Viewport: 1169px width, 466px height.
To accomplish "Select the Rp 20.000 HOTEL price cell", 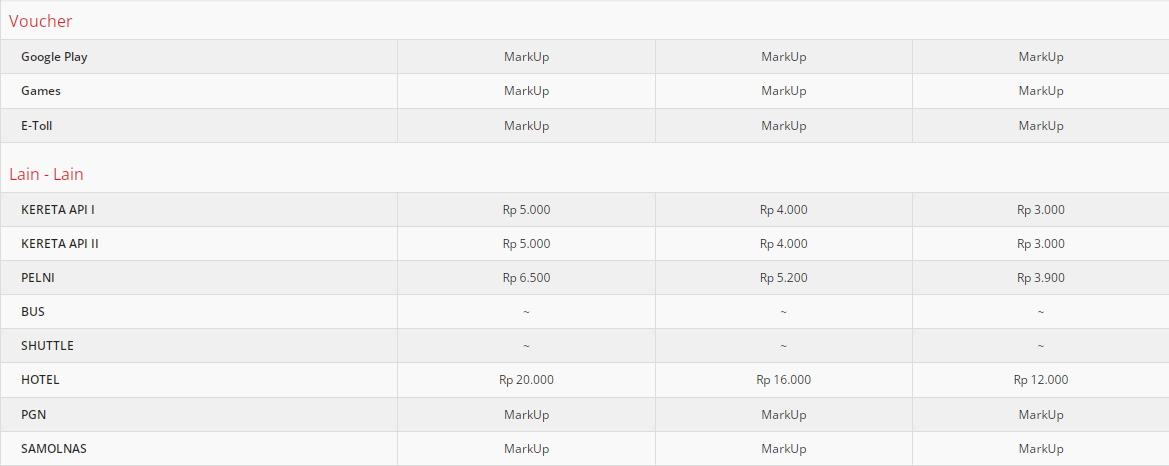I will [x=526, y=380].
